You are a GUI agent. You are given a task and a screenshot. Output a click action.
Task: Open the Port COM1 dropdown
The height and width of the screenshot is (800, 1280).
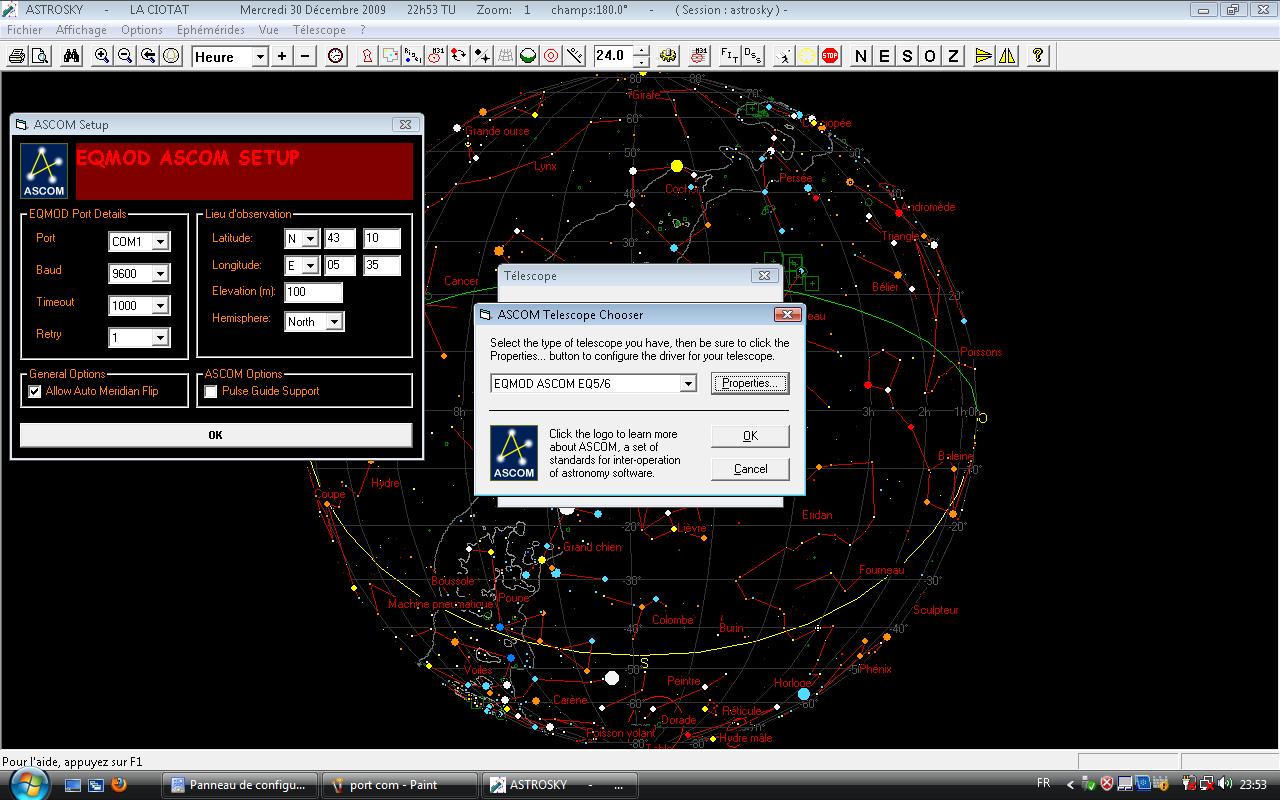[160, 242]
